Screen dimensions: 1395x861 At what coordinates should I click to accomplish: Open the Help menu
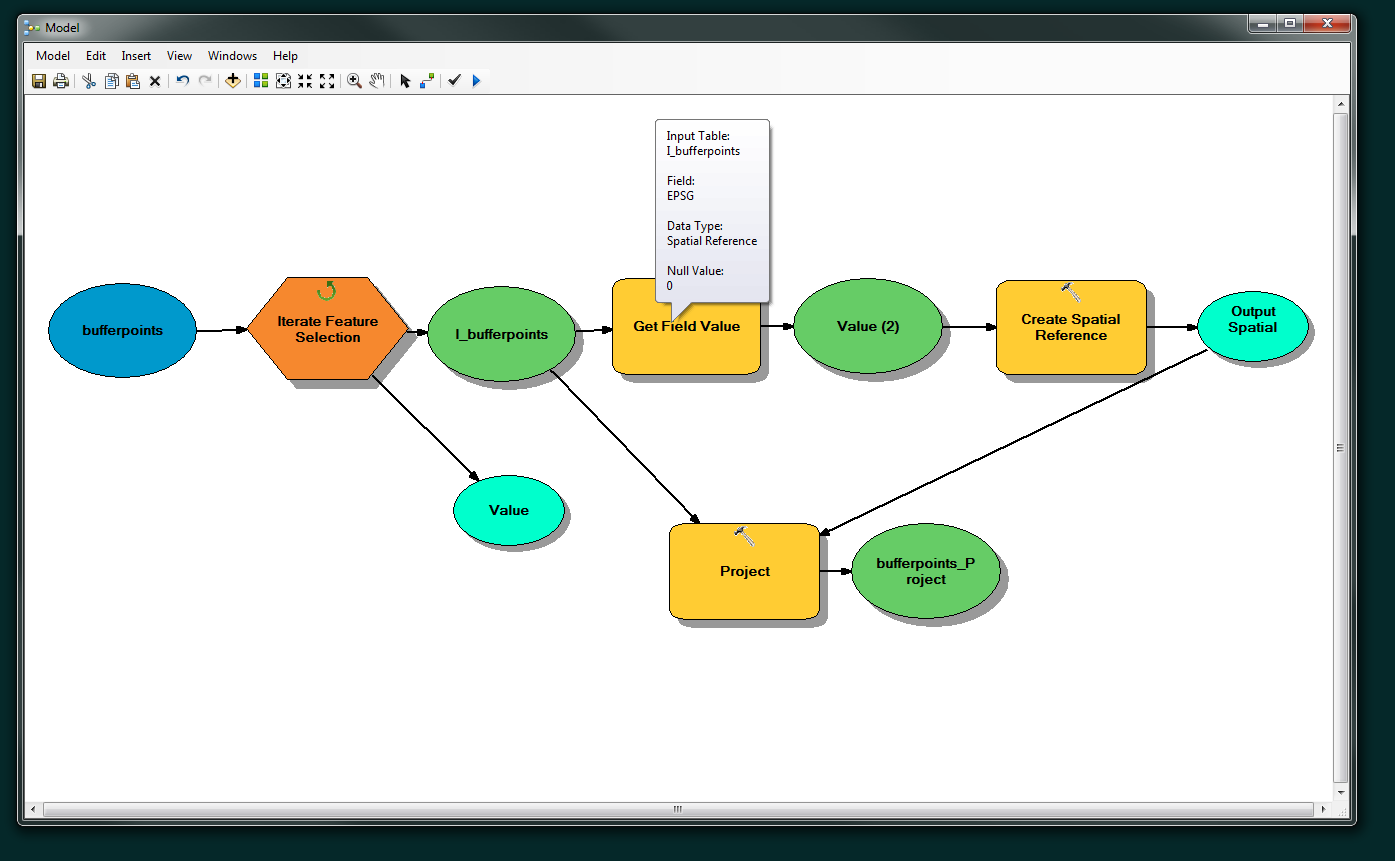286,56
